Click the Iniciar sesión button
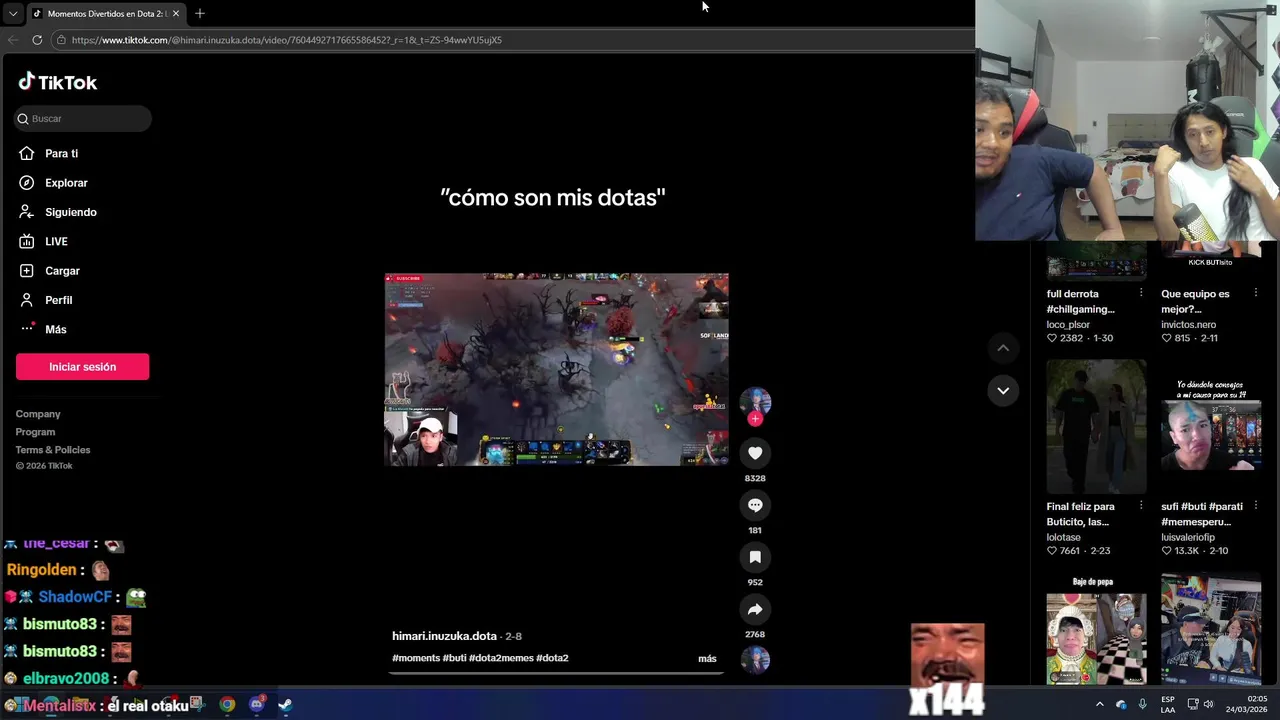 coord(82,367)
